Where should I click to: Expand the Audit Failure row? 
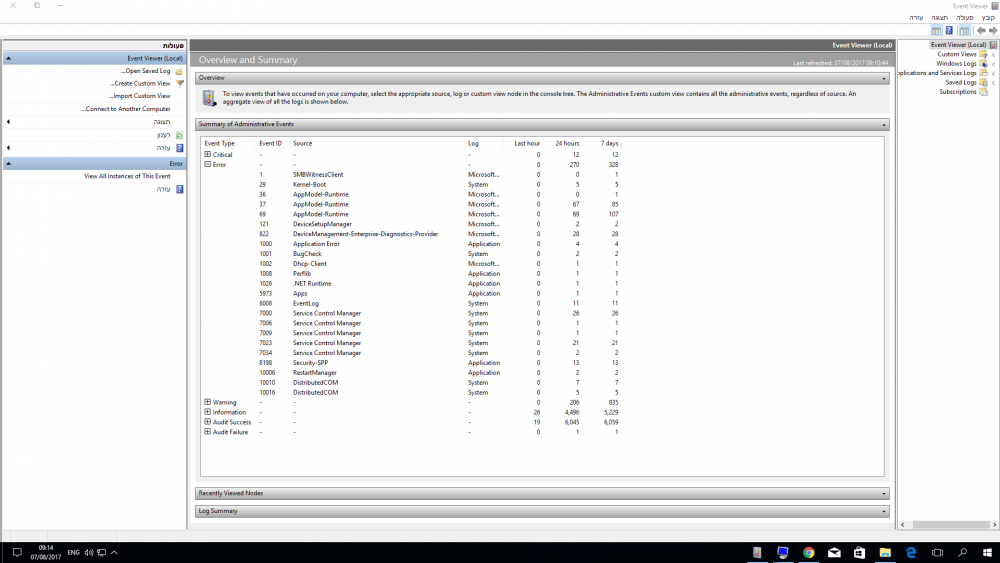[207, 432]
